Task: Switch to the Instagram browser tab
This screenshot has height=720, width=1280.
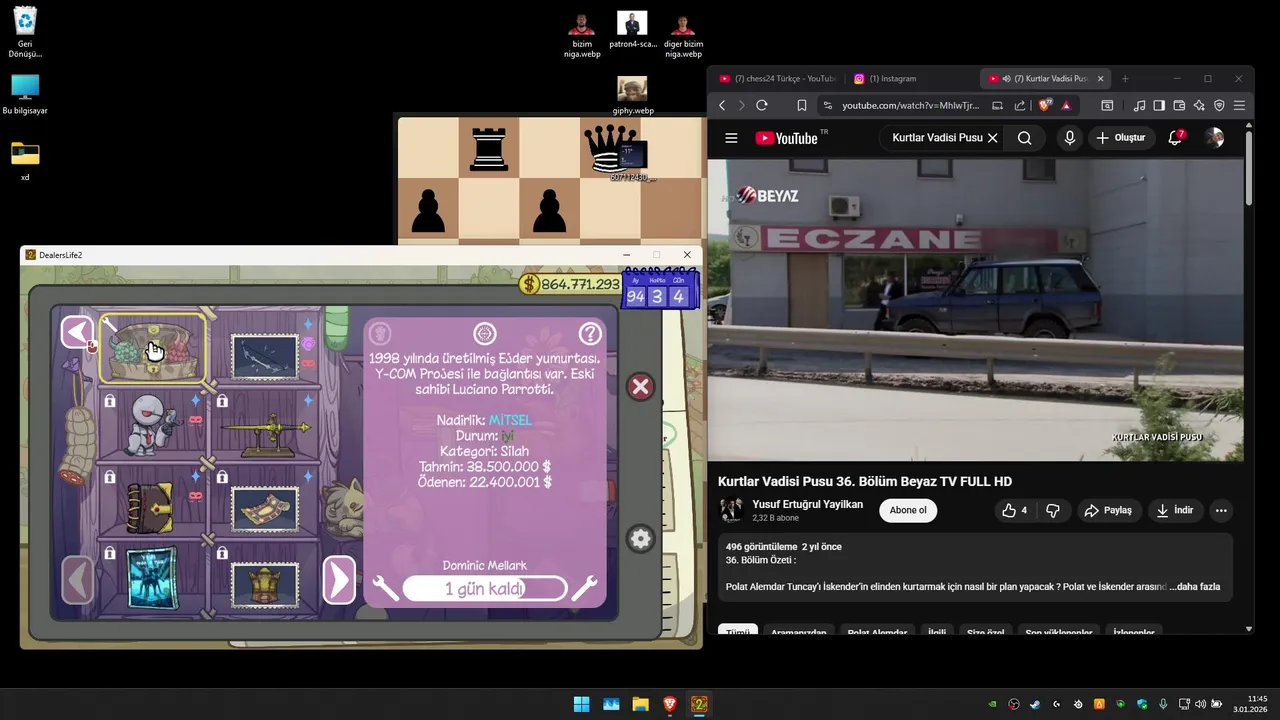Action: click(x=910, y=78)
